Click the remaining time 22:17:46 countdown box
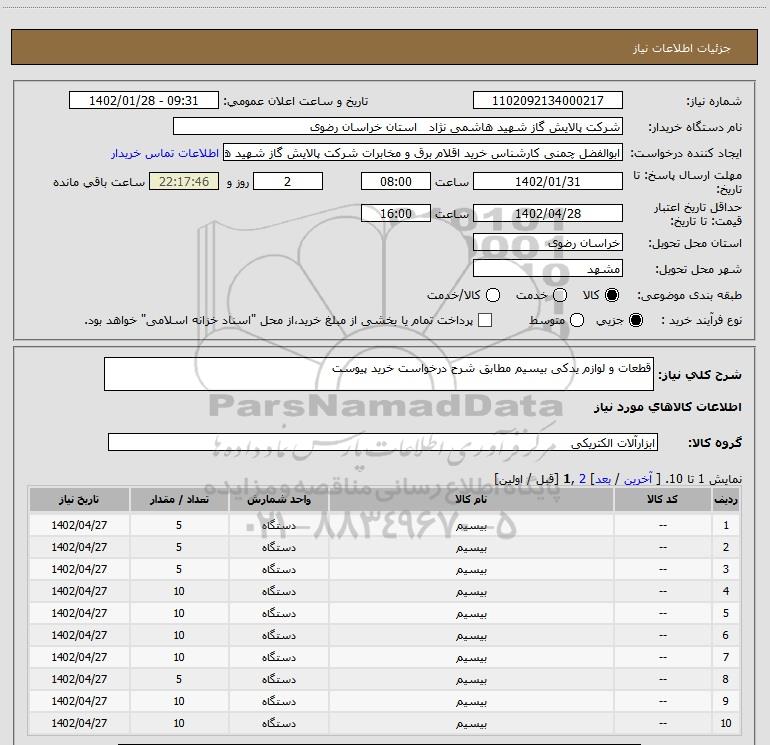770x745 pixels. pyautogui.click(x=183, y=181)
